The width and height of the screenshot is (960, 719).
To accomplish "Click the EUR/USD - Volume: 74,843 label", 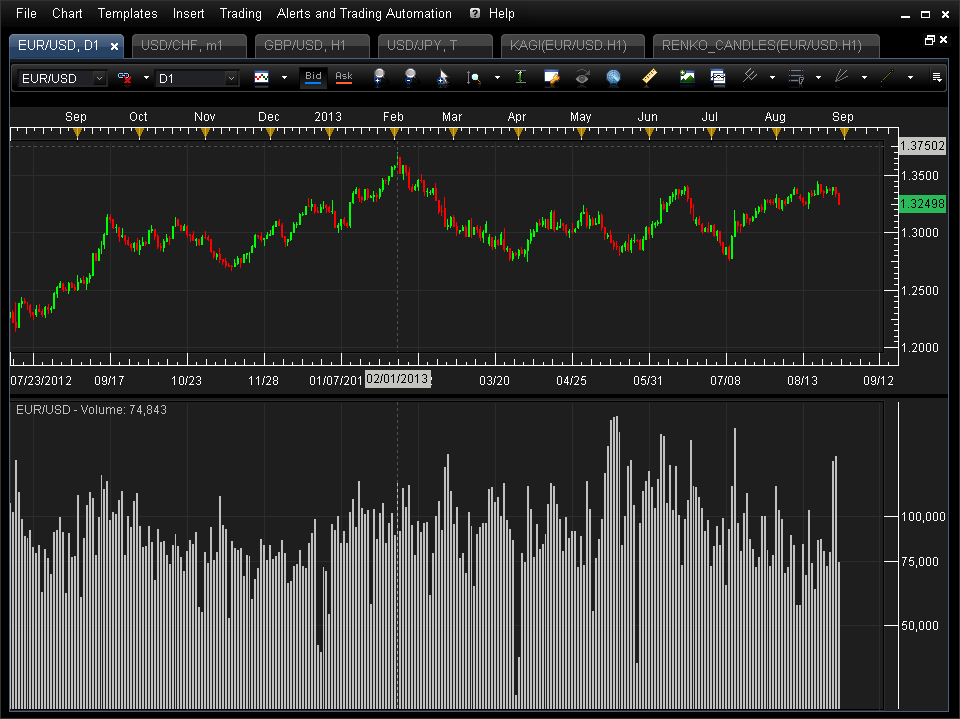I will [x=91, y=410].
